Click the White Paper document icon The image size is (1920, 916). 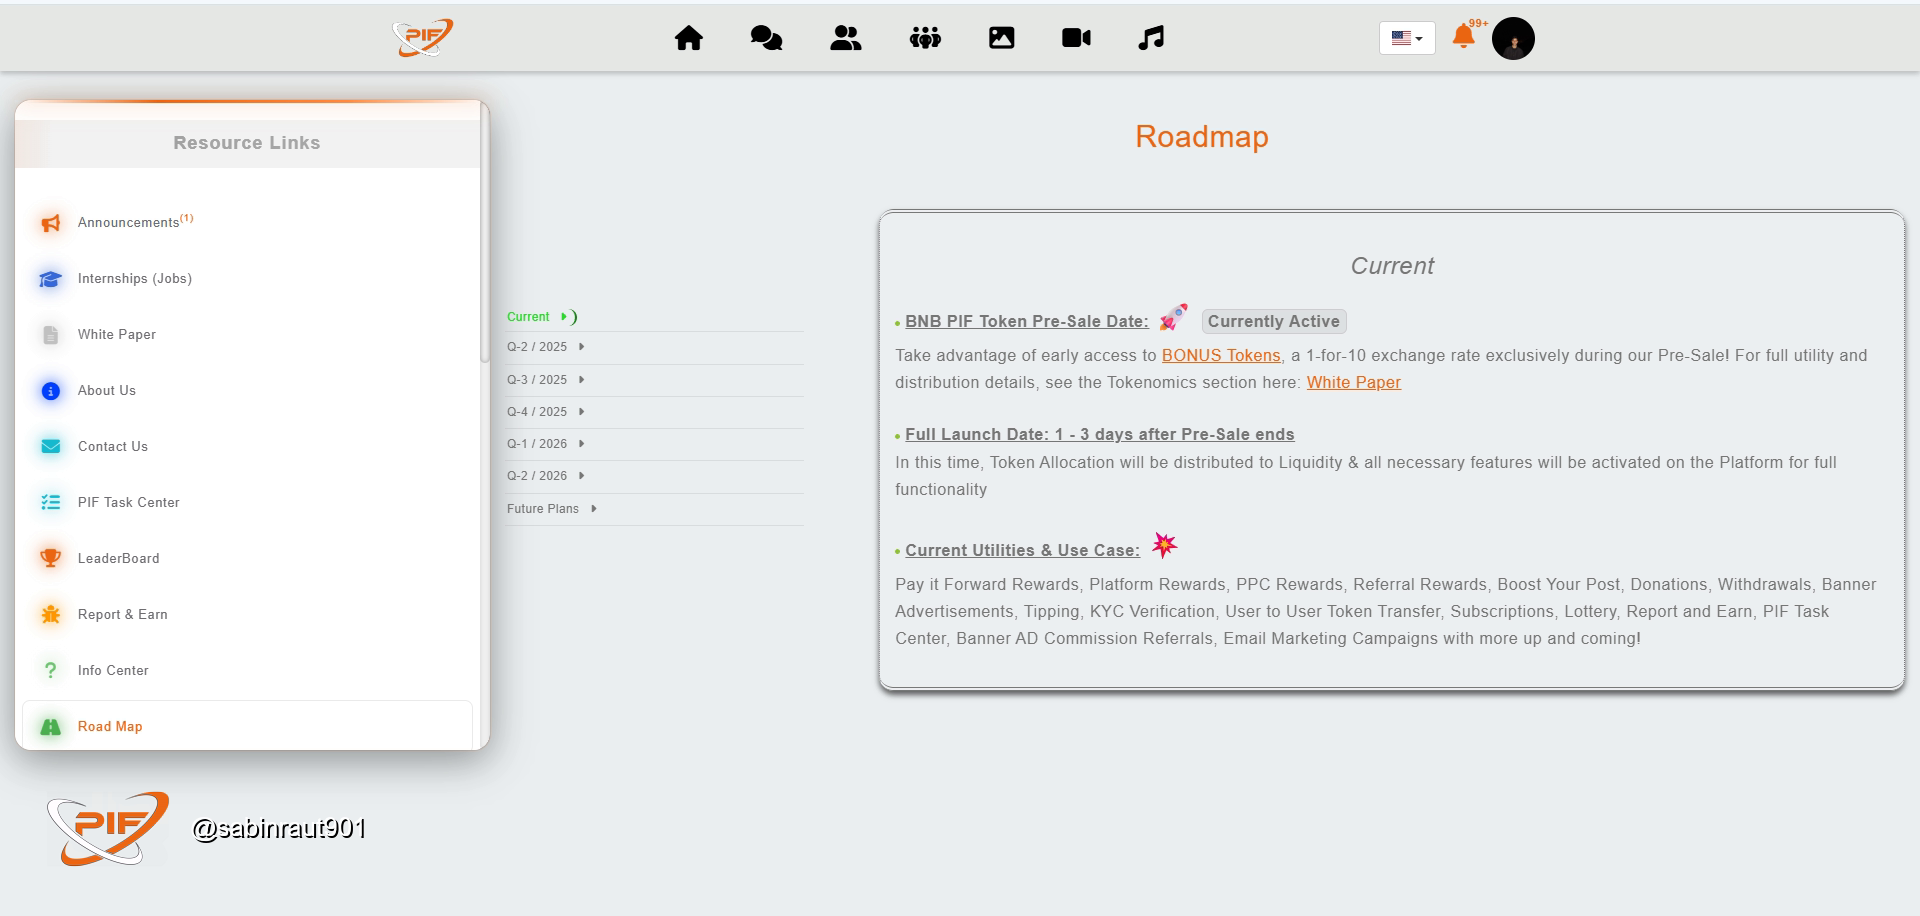(x=51, y=335)
